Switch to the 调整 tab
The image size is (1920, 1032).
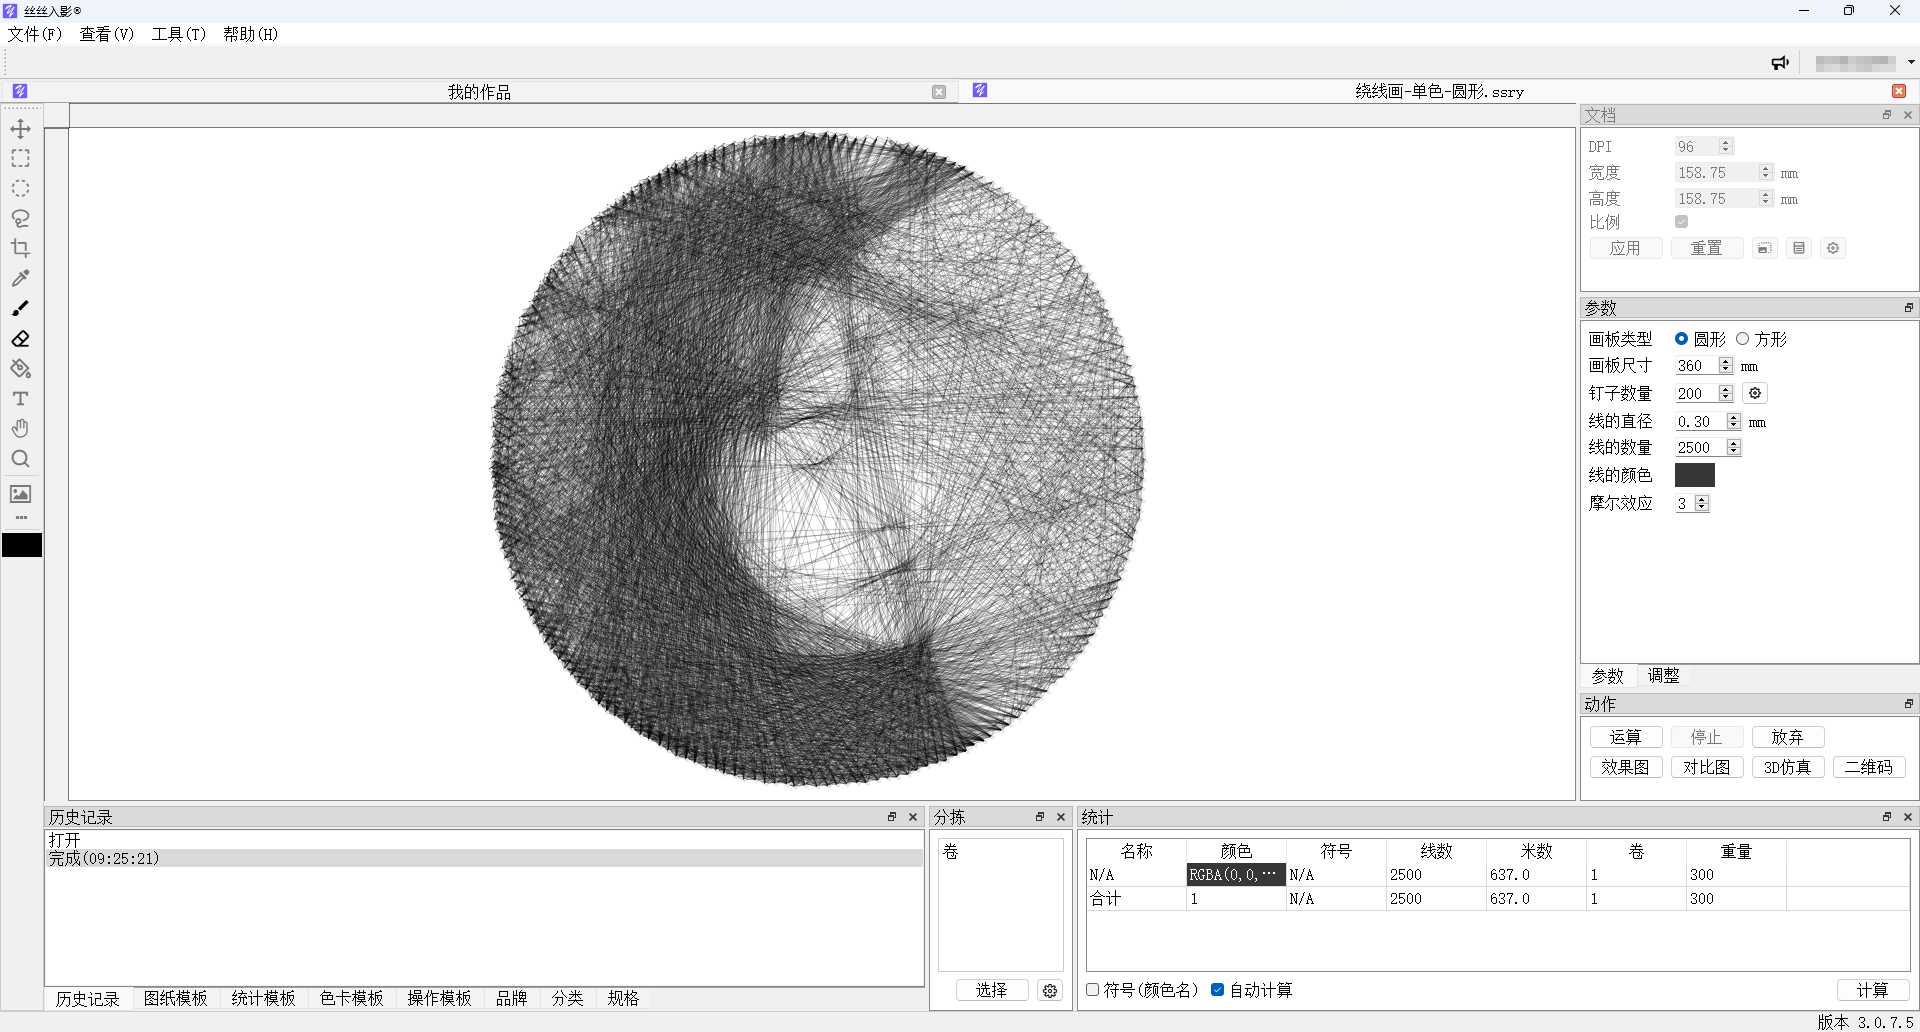point(1663,676)
